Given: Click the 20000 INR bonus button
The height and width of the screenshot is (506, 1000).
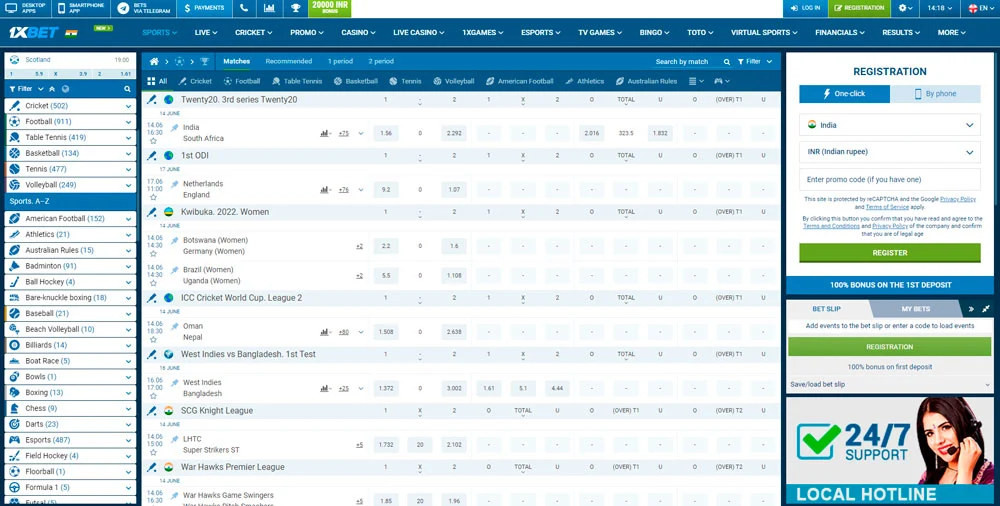Looking at the screenshot, I should [x=330, y=8].
